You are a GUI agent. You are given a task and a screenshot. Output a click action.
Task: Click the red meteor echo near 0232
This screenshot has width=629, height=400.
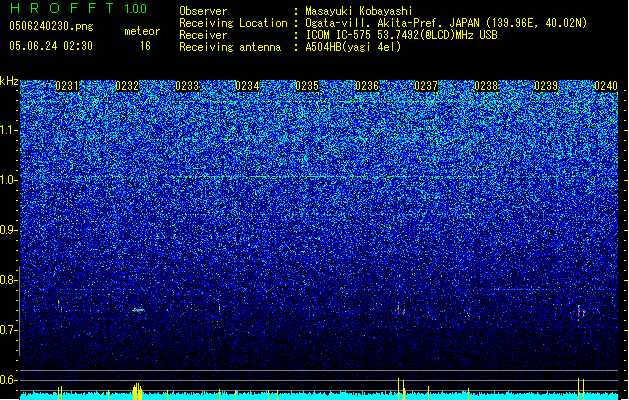click(138, 310)
